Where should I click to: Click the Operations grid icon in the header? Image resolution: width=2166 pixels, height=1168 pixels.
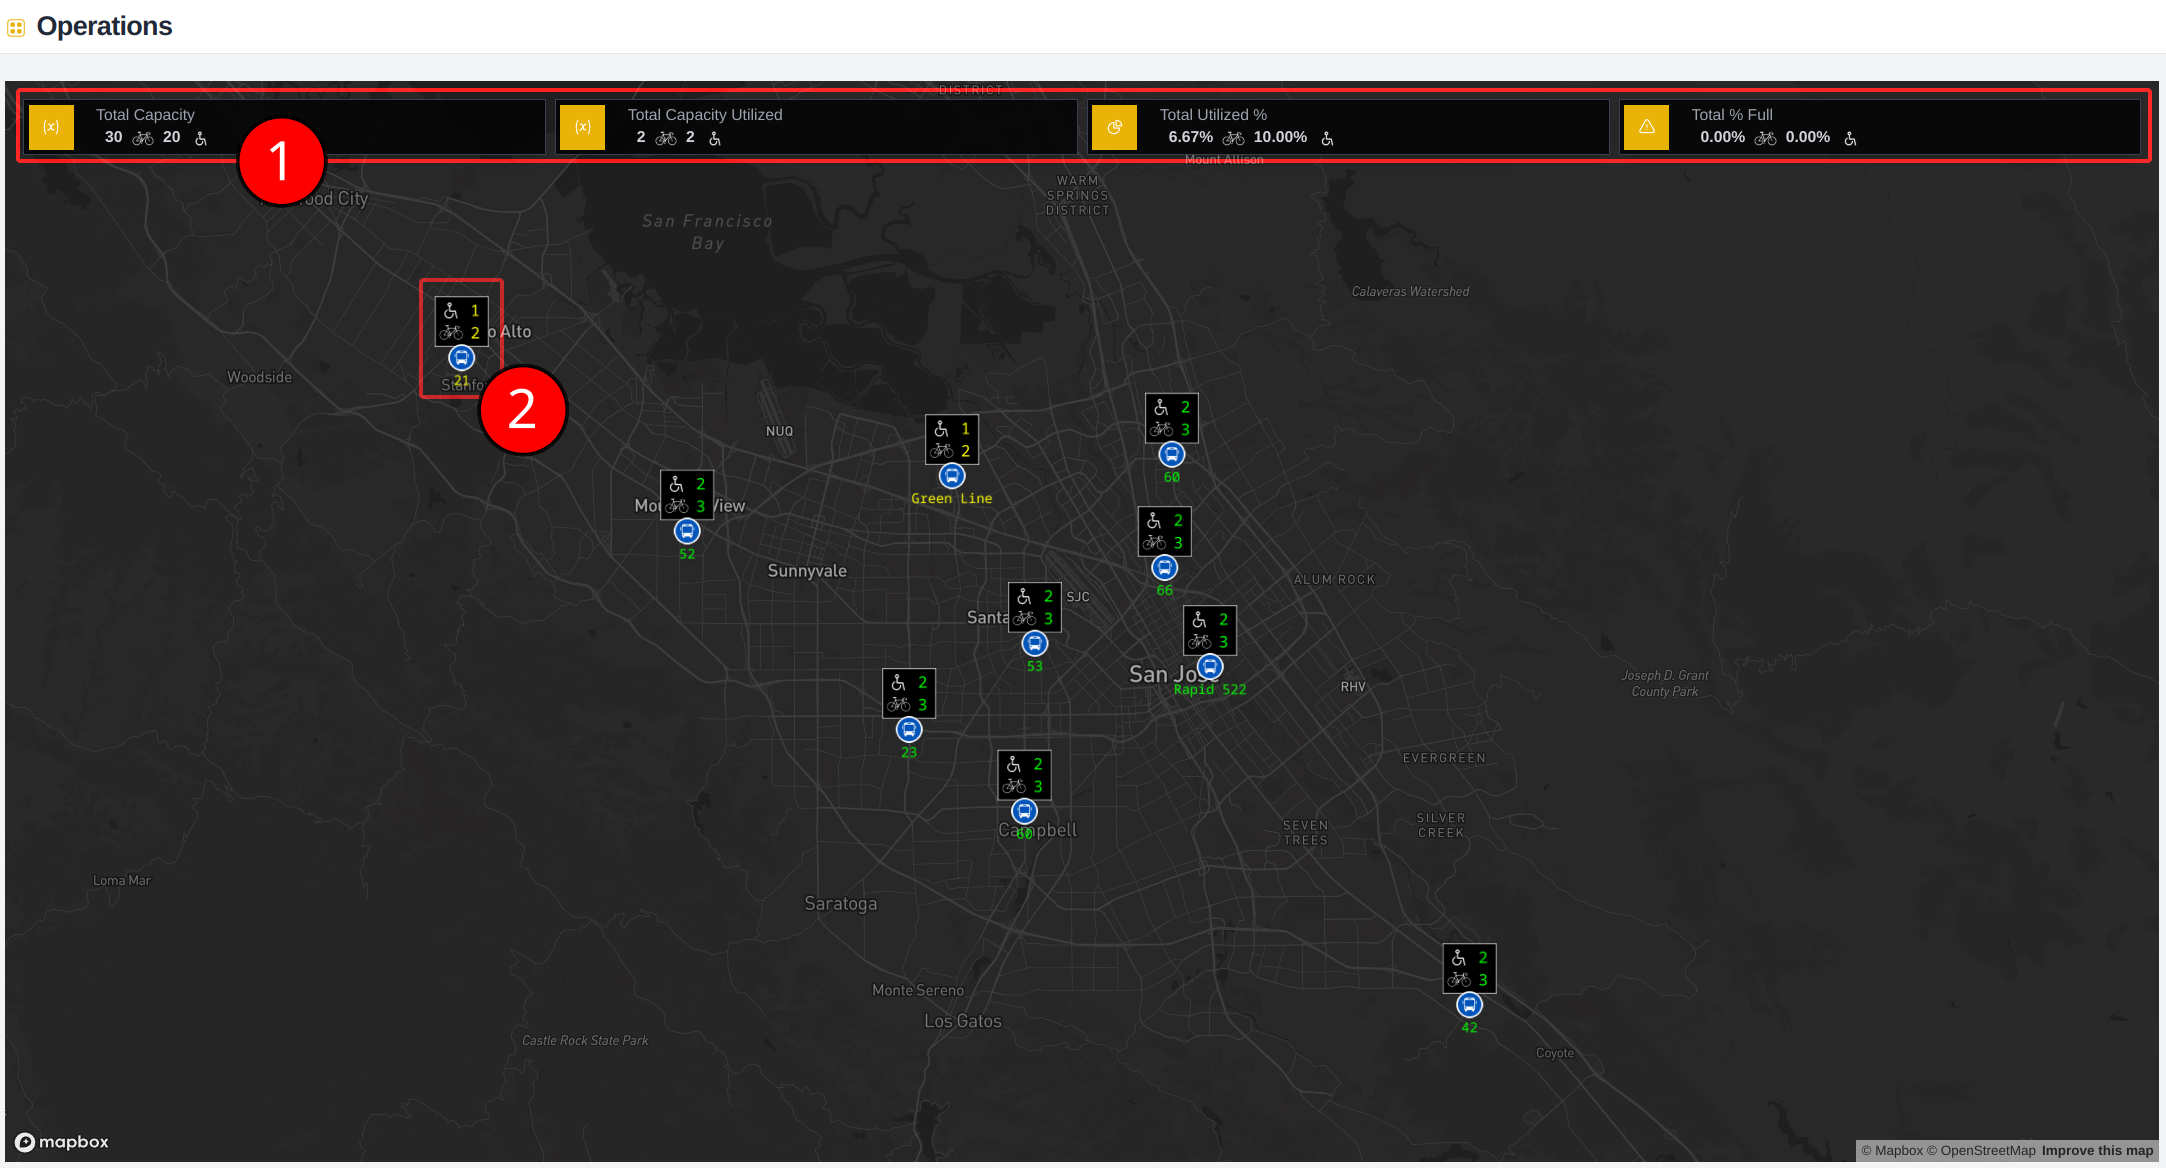tap(15, 27)
